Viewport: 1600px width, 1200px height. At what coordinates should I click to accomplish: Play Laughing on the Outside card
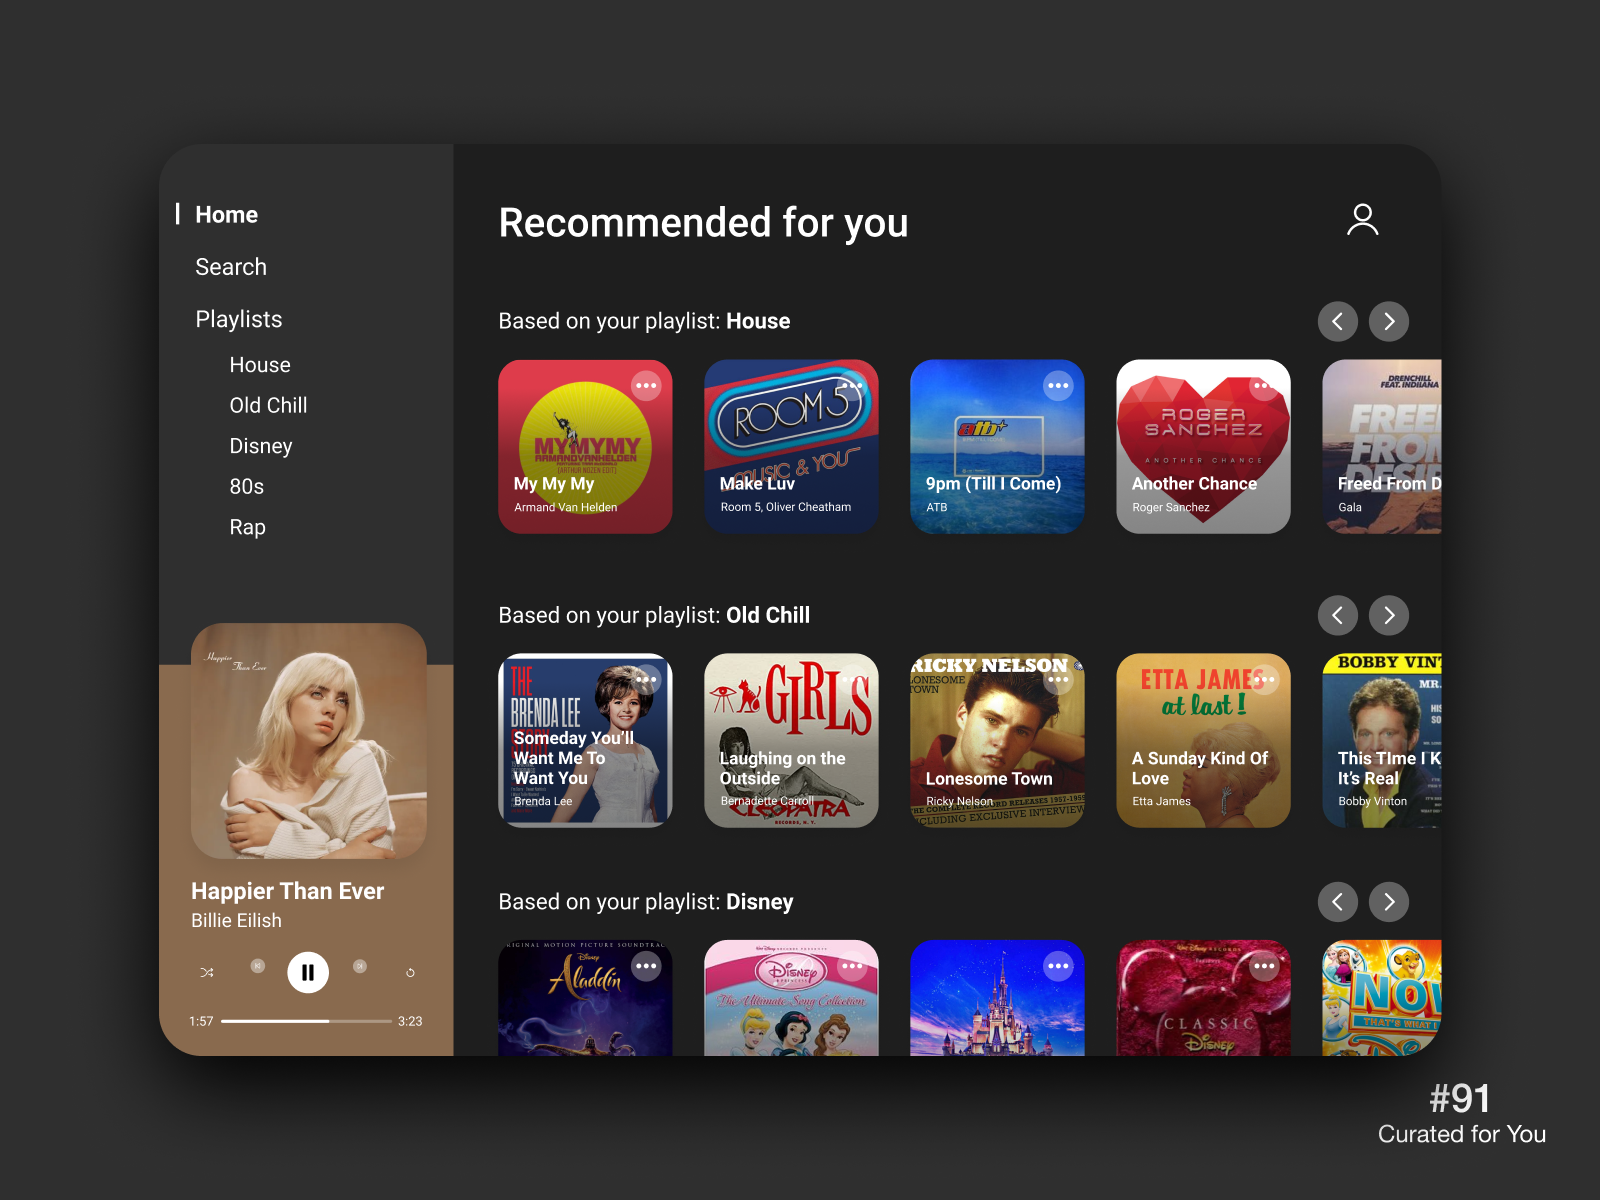coord(791,741)
